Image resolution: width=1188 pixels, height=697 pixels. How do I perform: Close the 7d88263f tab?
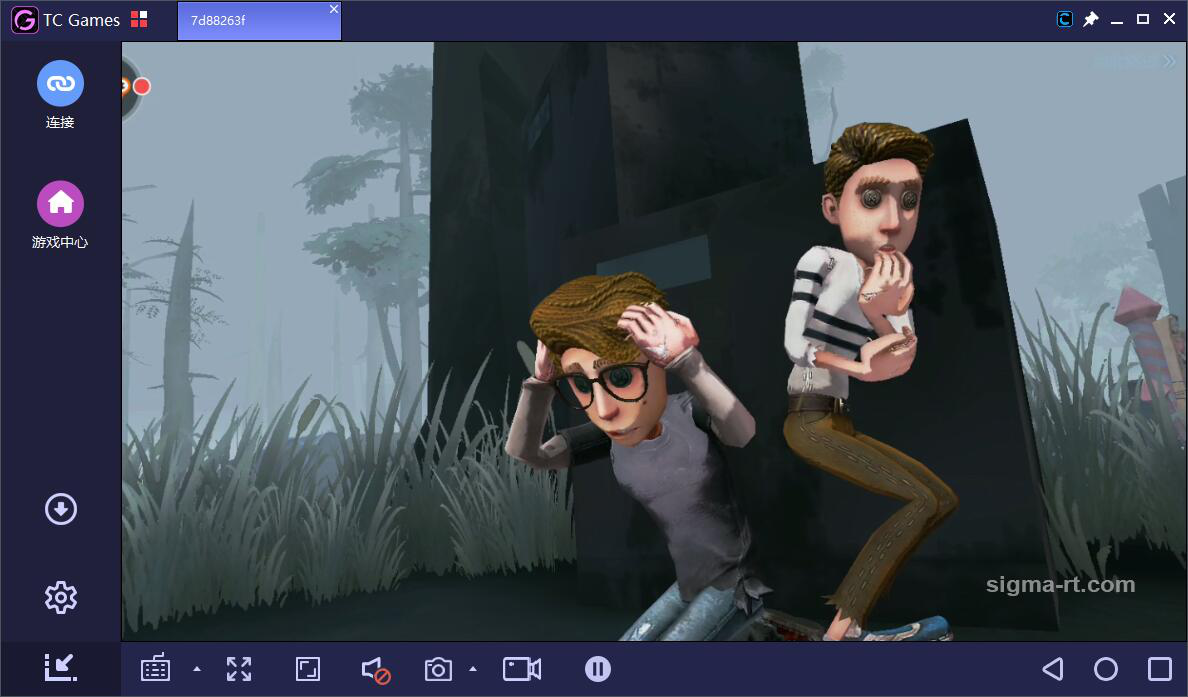(333, 9)
